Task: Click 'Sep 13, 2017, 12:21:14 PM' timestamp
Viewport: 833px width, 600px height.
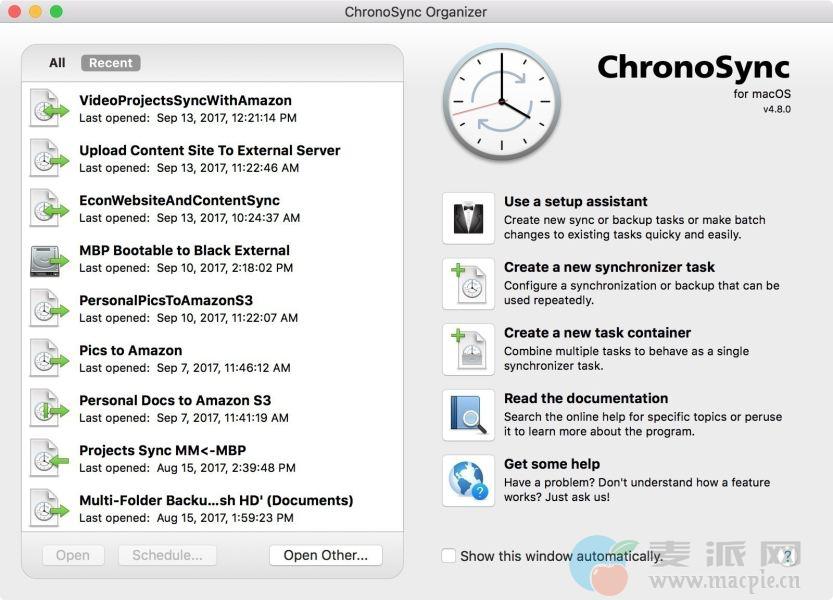Action: coord(227,118)
